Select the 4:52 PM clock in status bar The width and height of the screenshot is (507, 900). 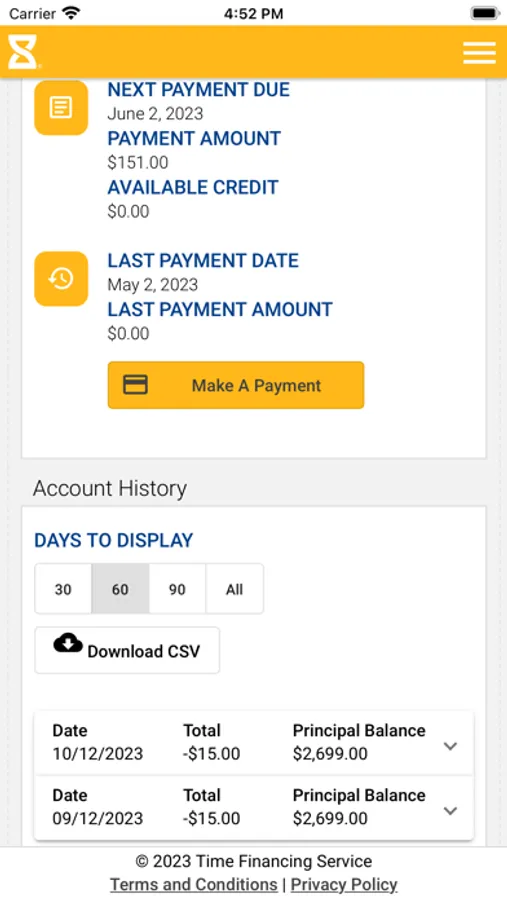pyautogui.click(x=253, y=13)
